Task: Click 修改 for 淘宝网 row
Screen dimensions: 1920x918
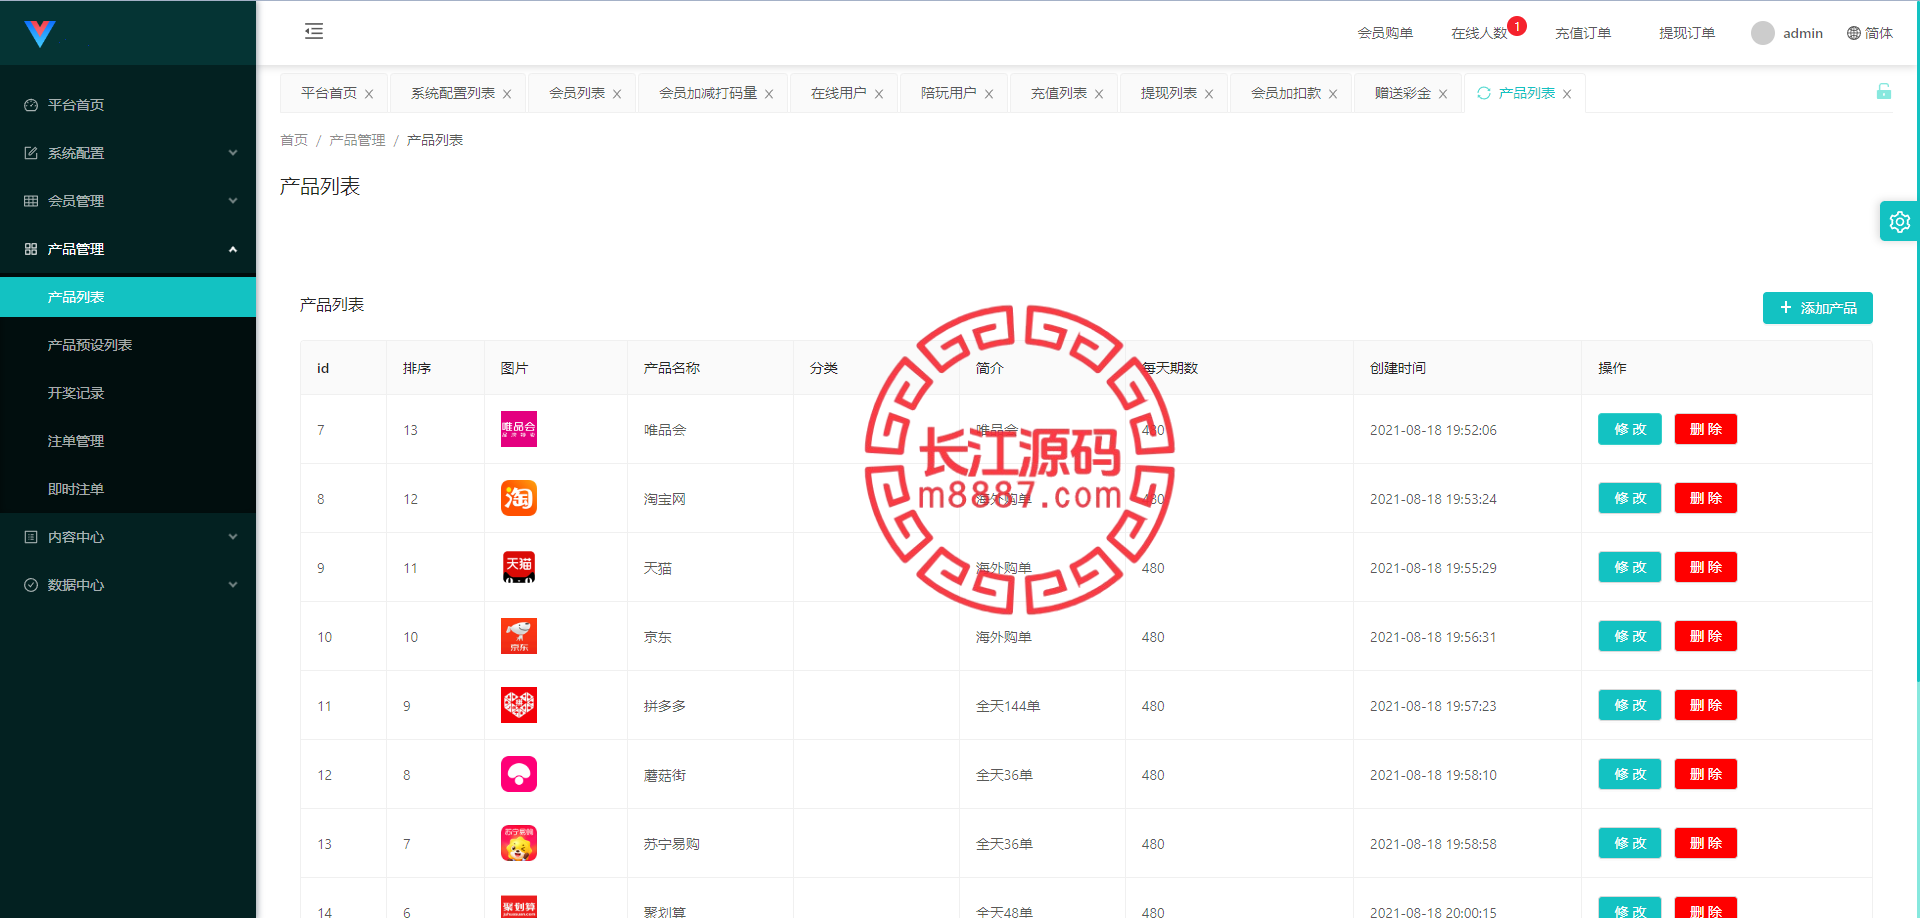Action: click(x=1629, y=498)
